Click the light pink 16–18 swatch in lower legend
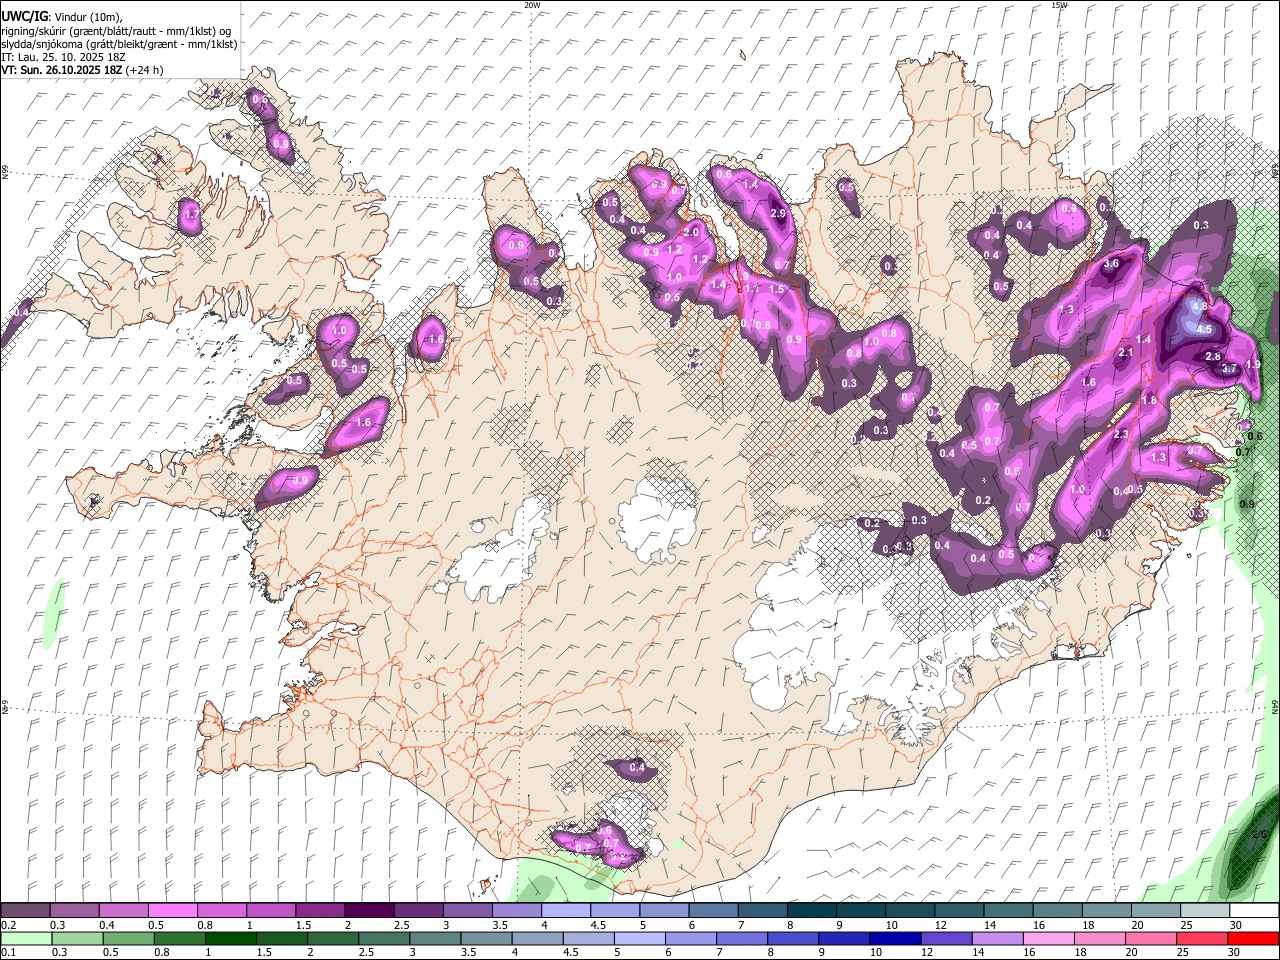The width and height of the screenshot is (1280, 960). (x=1048, y=938)
